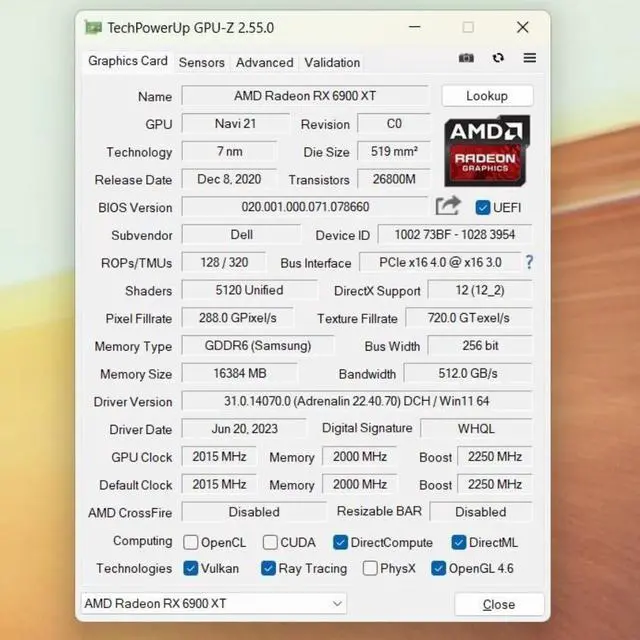The height and width of the screenshot is (640, 640).
Task: Click the Texture Fillrate field 720.0 GTexel/s
Action: point(469,318)
